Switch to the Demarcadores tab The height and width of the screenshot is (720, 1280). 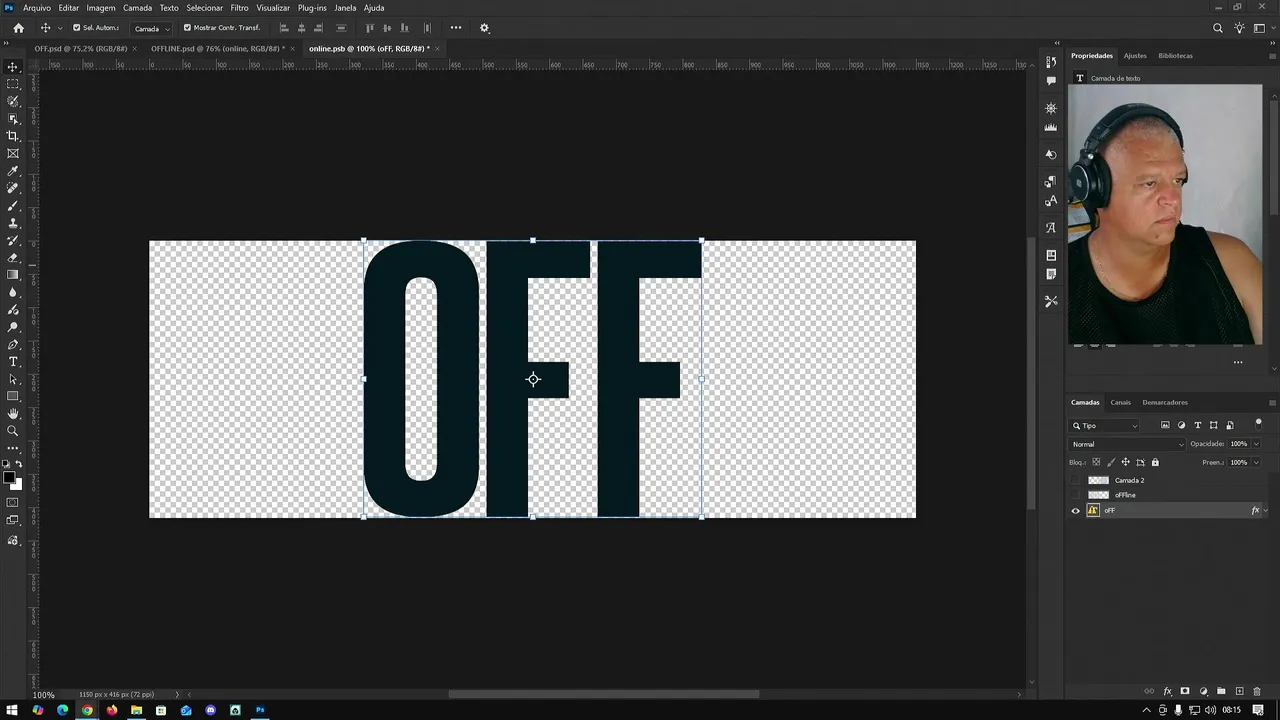1165,403
